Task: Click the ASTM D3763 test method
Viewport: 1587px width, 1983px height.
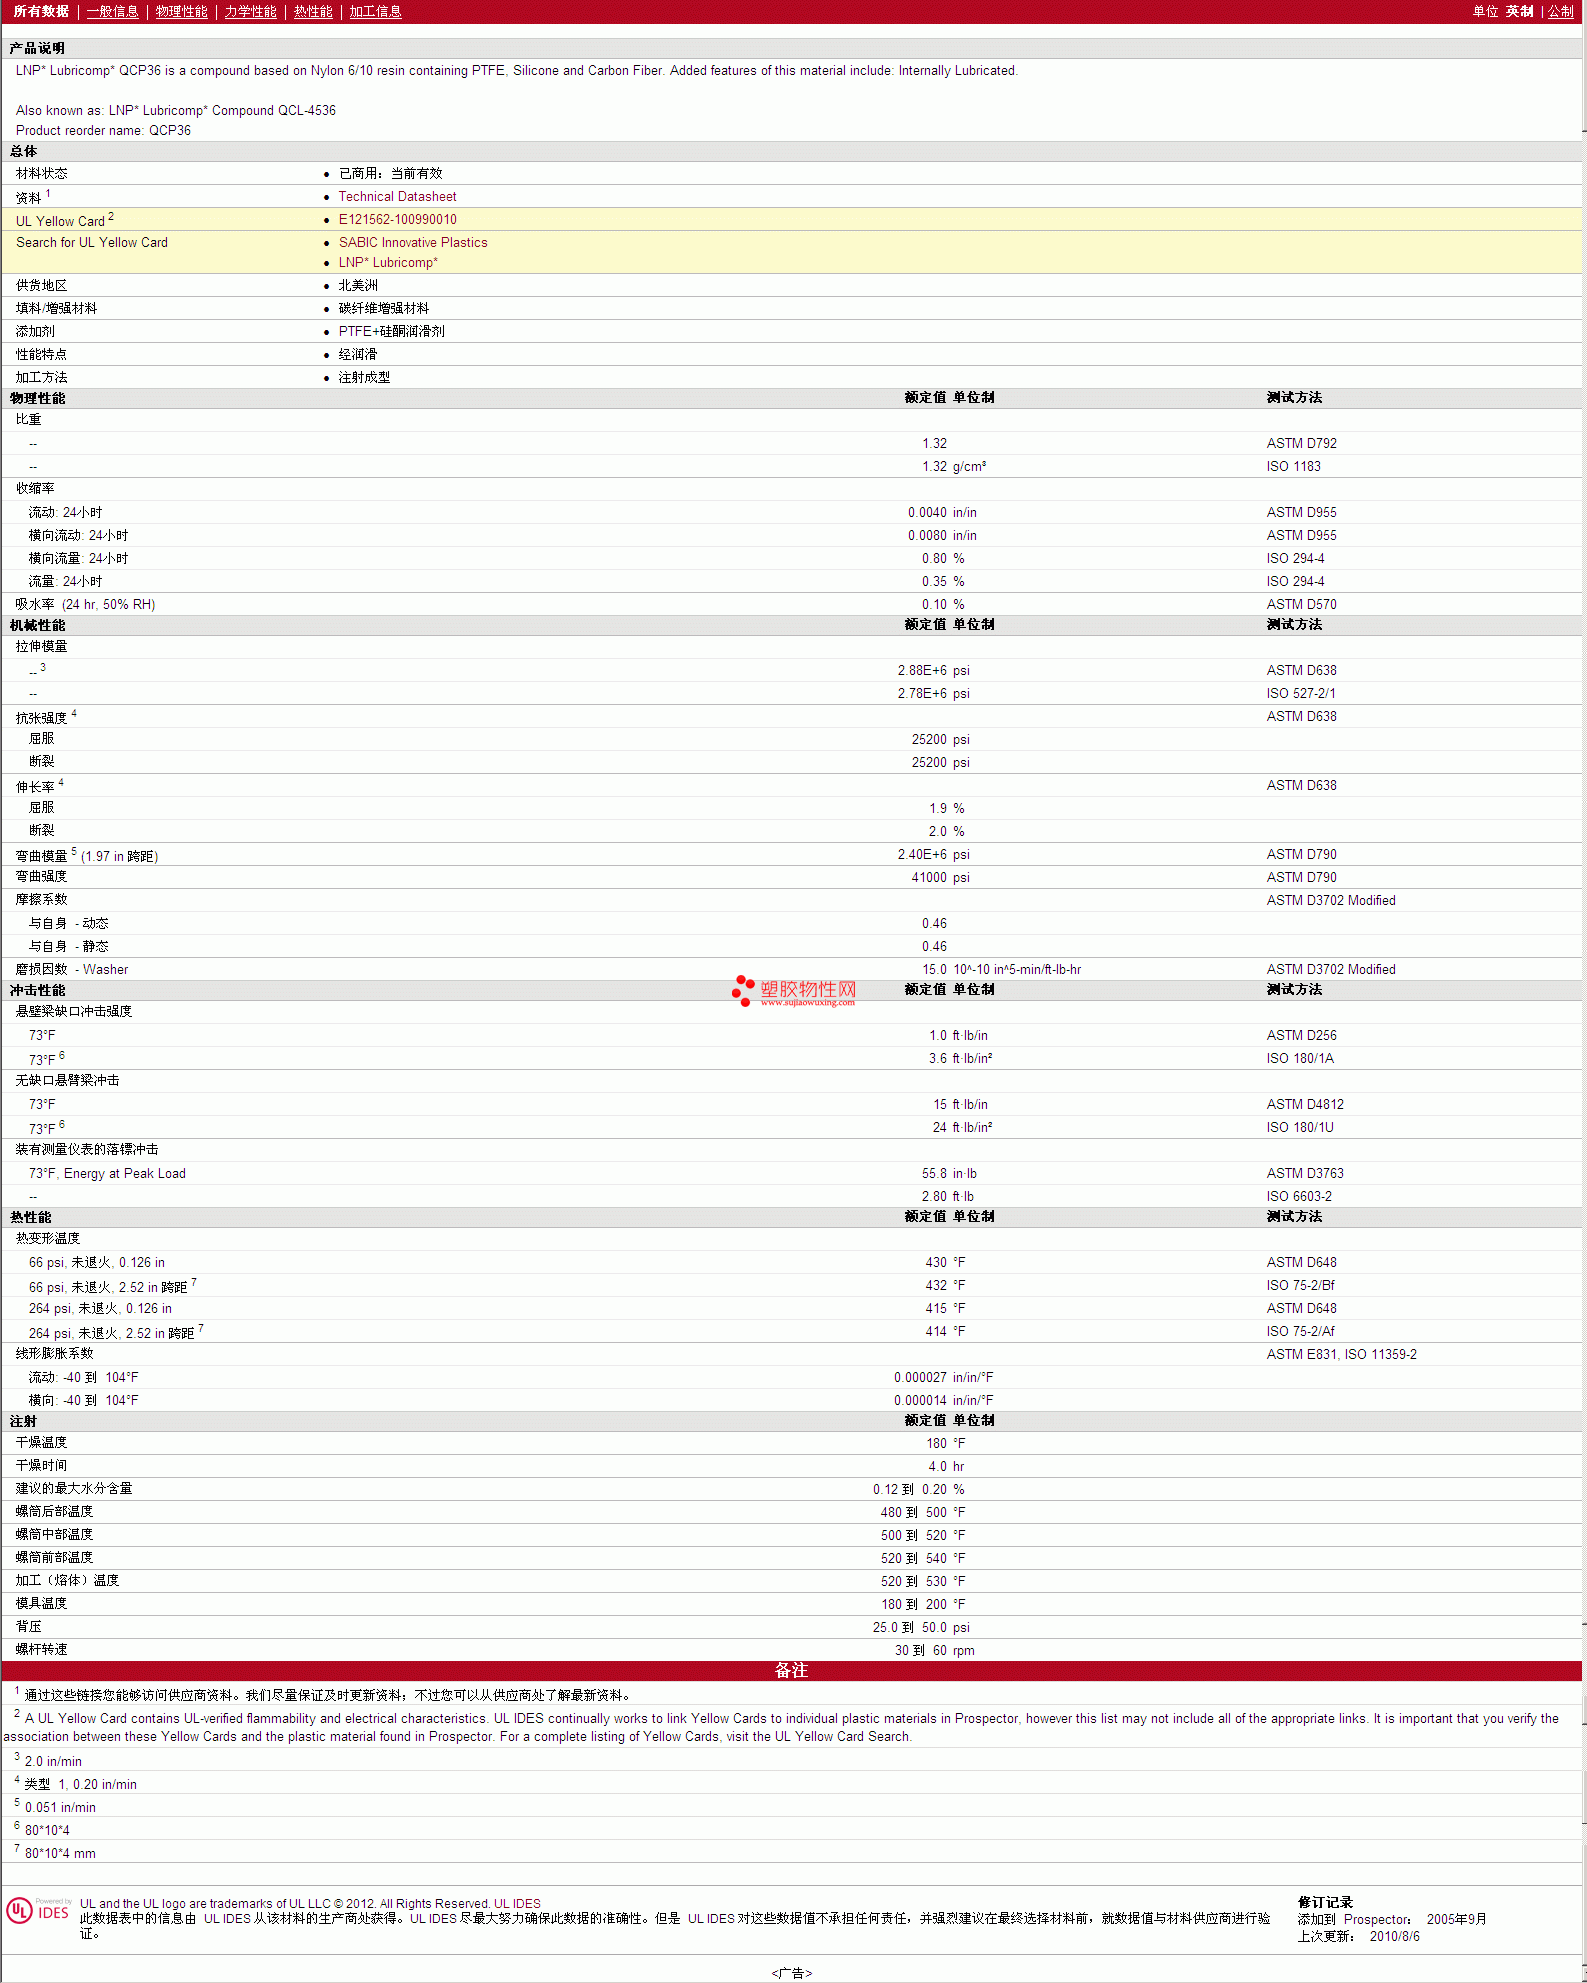Action: tap(1305, 1174)
